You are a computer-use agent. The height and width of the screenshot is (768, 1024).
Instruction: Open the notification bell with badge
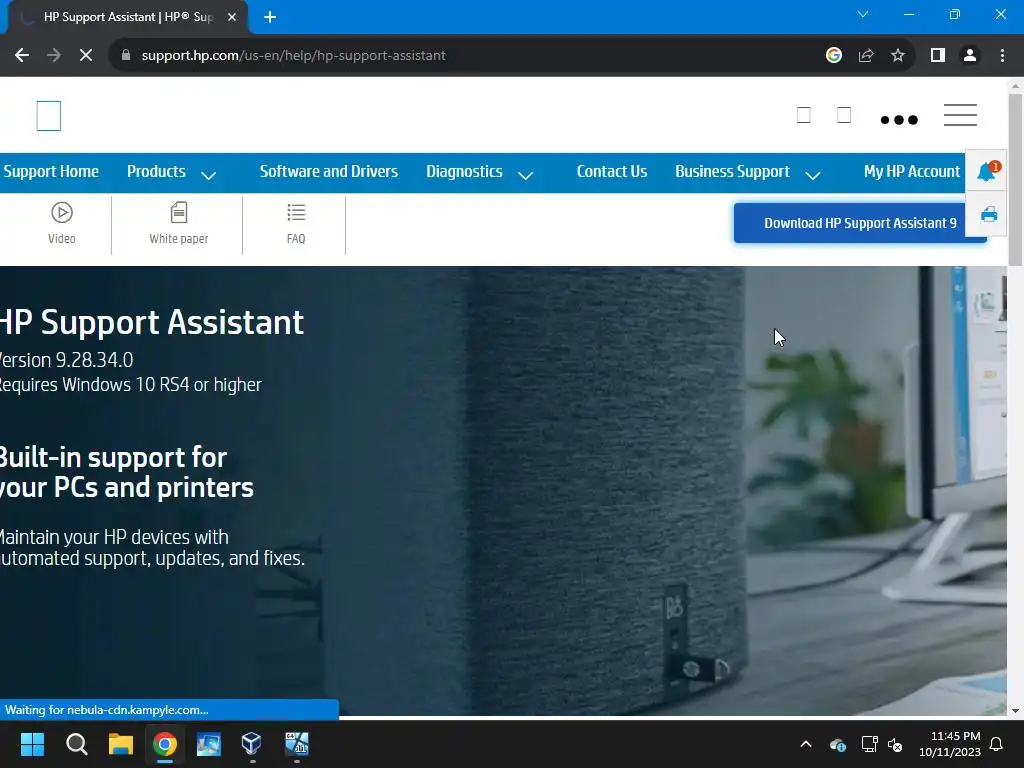click(987, 171)
